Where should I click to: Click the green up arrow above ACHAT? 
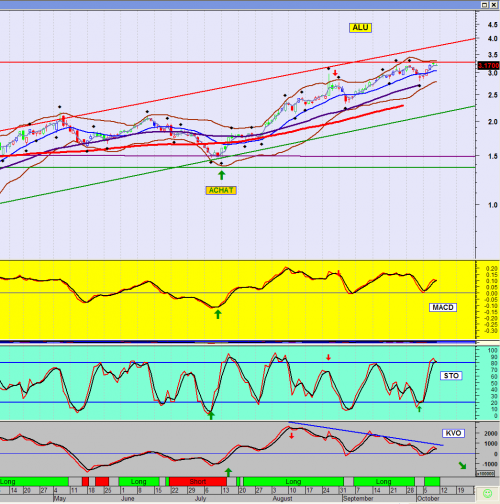point(221,175)
